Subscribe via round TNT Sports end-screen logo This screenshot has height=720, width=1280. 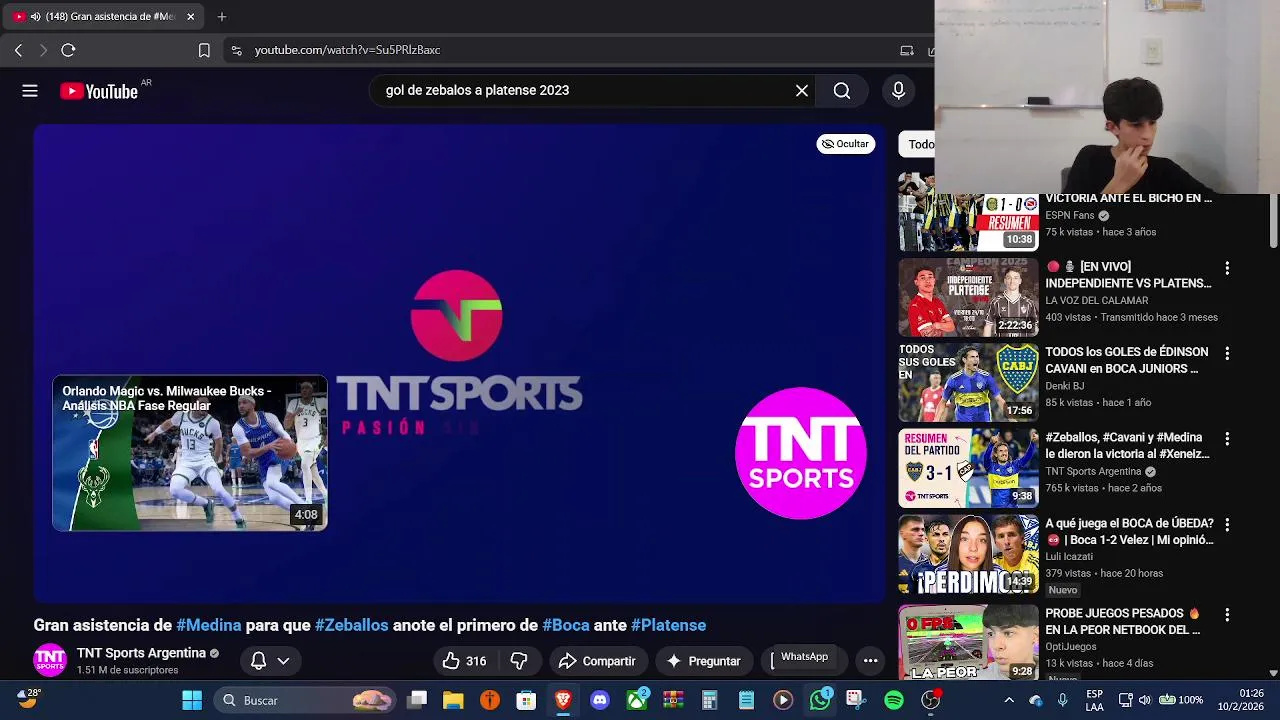point(801,453)
